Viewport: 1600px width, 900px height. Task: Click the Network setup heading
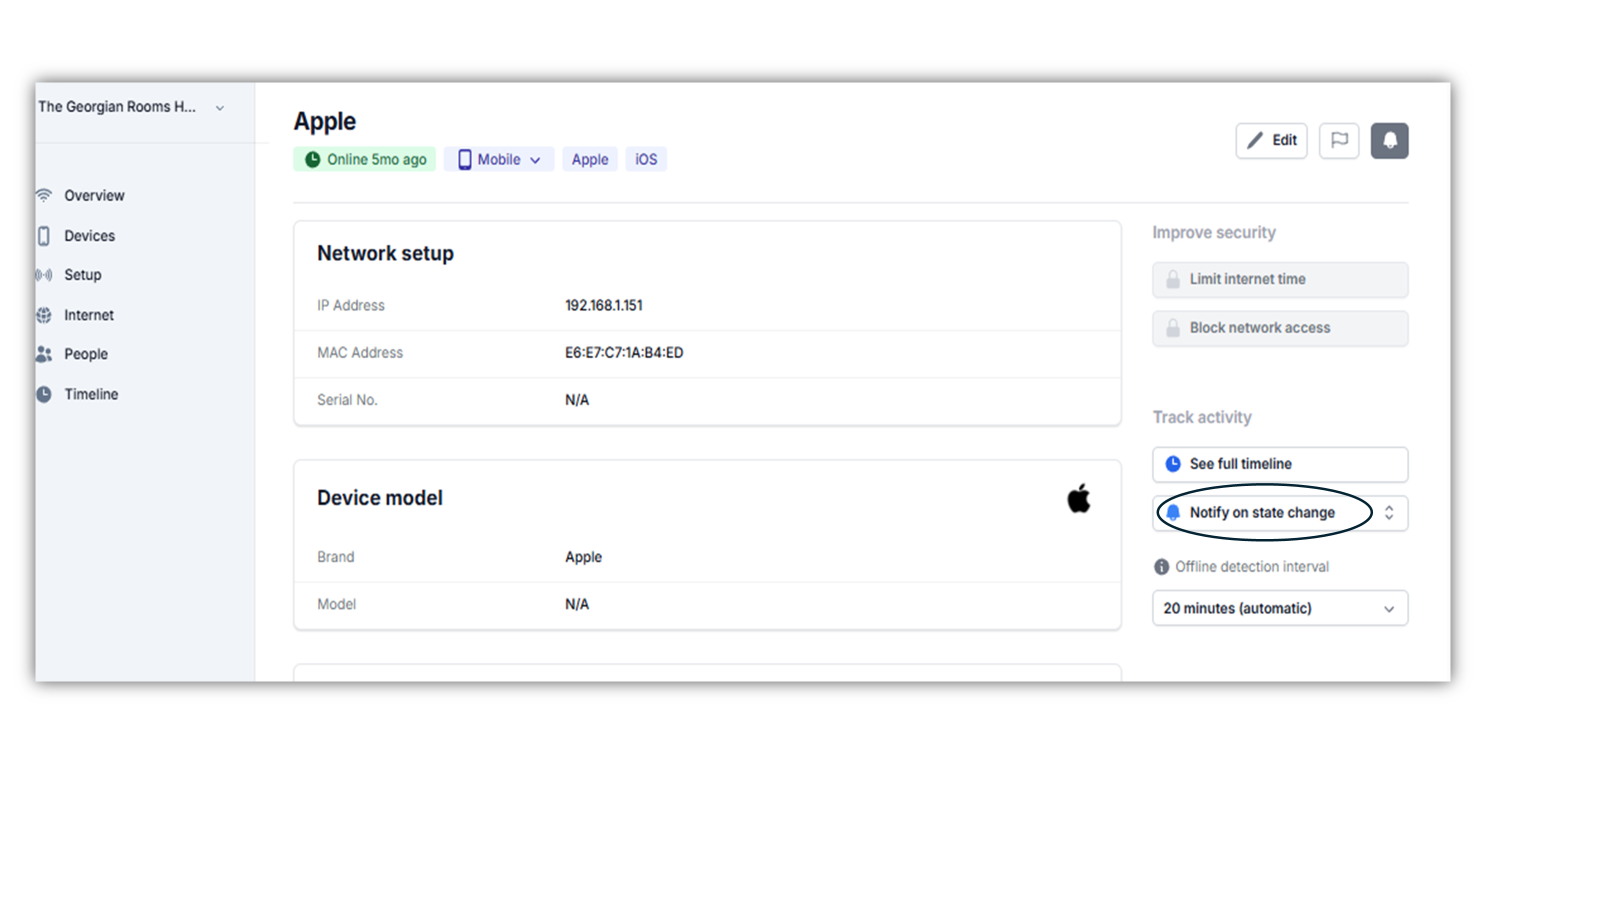[x=385, y=254]
